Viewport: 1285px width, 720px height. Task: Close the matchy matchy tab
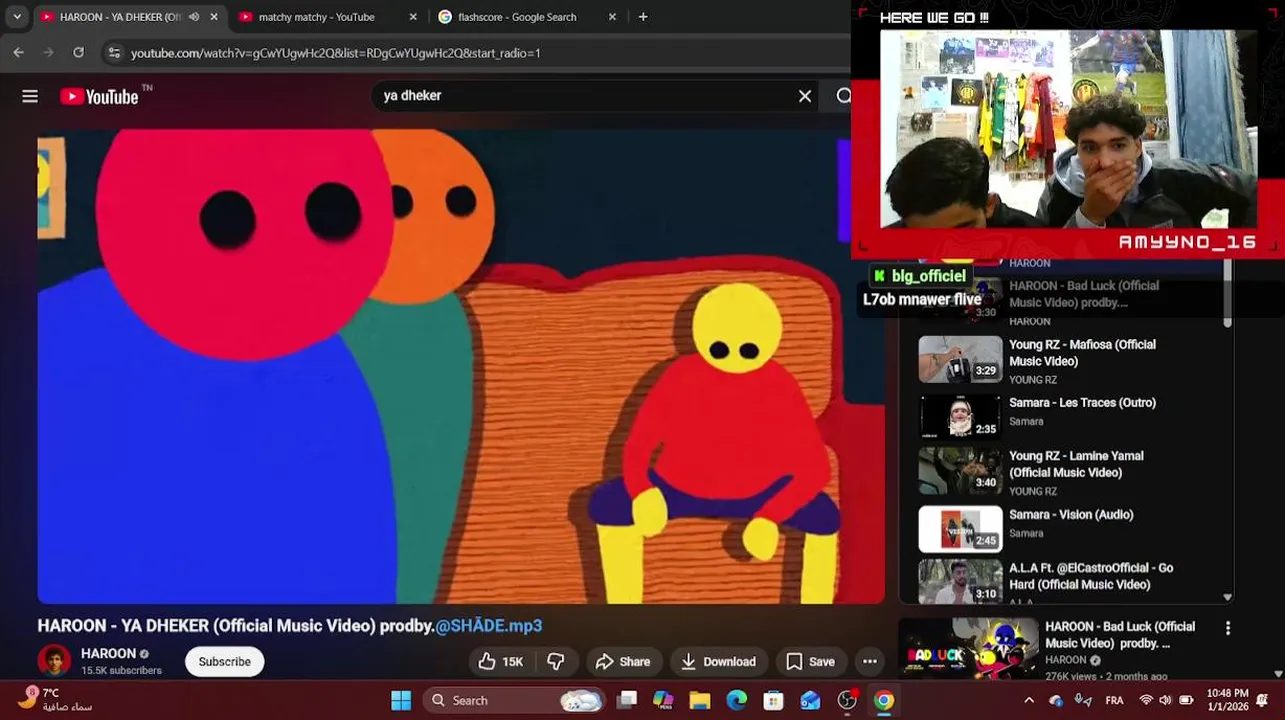point(413,17)
